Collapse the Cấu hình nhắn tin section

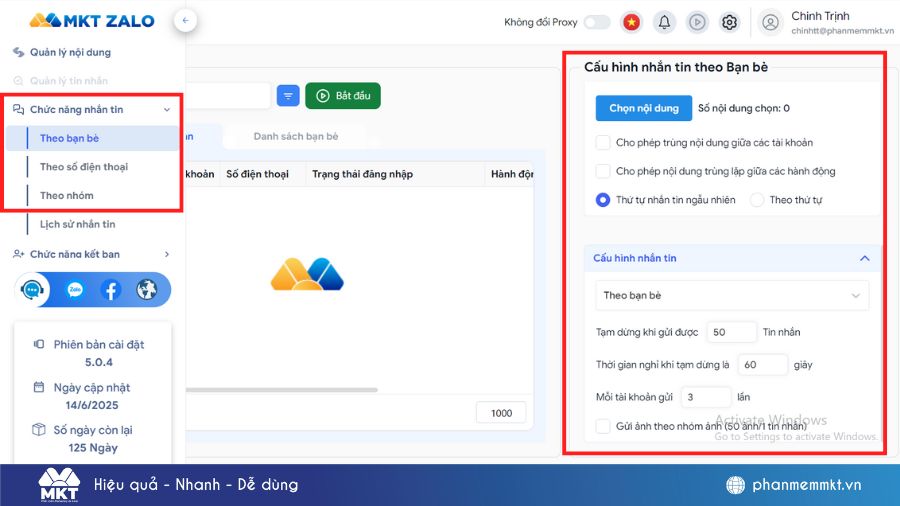864,258
